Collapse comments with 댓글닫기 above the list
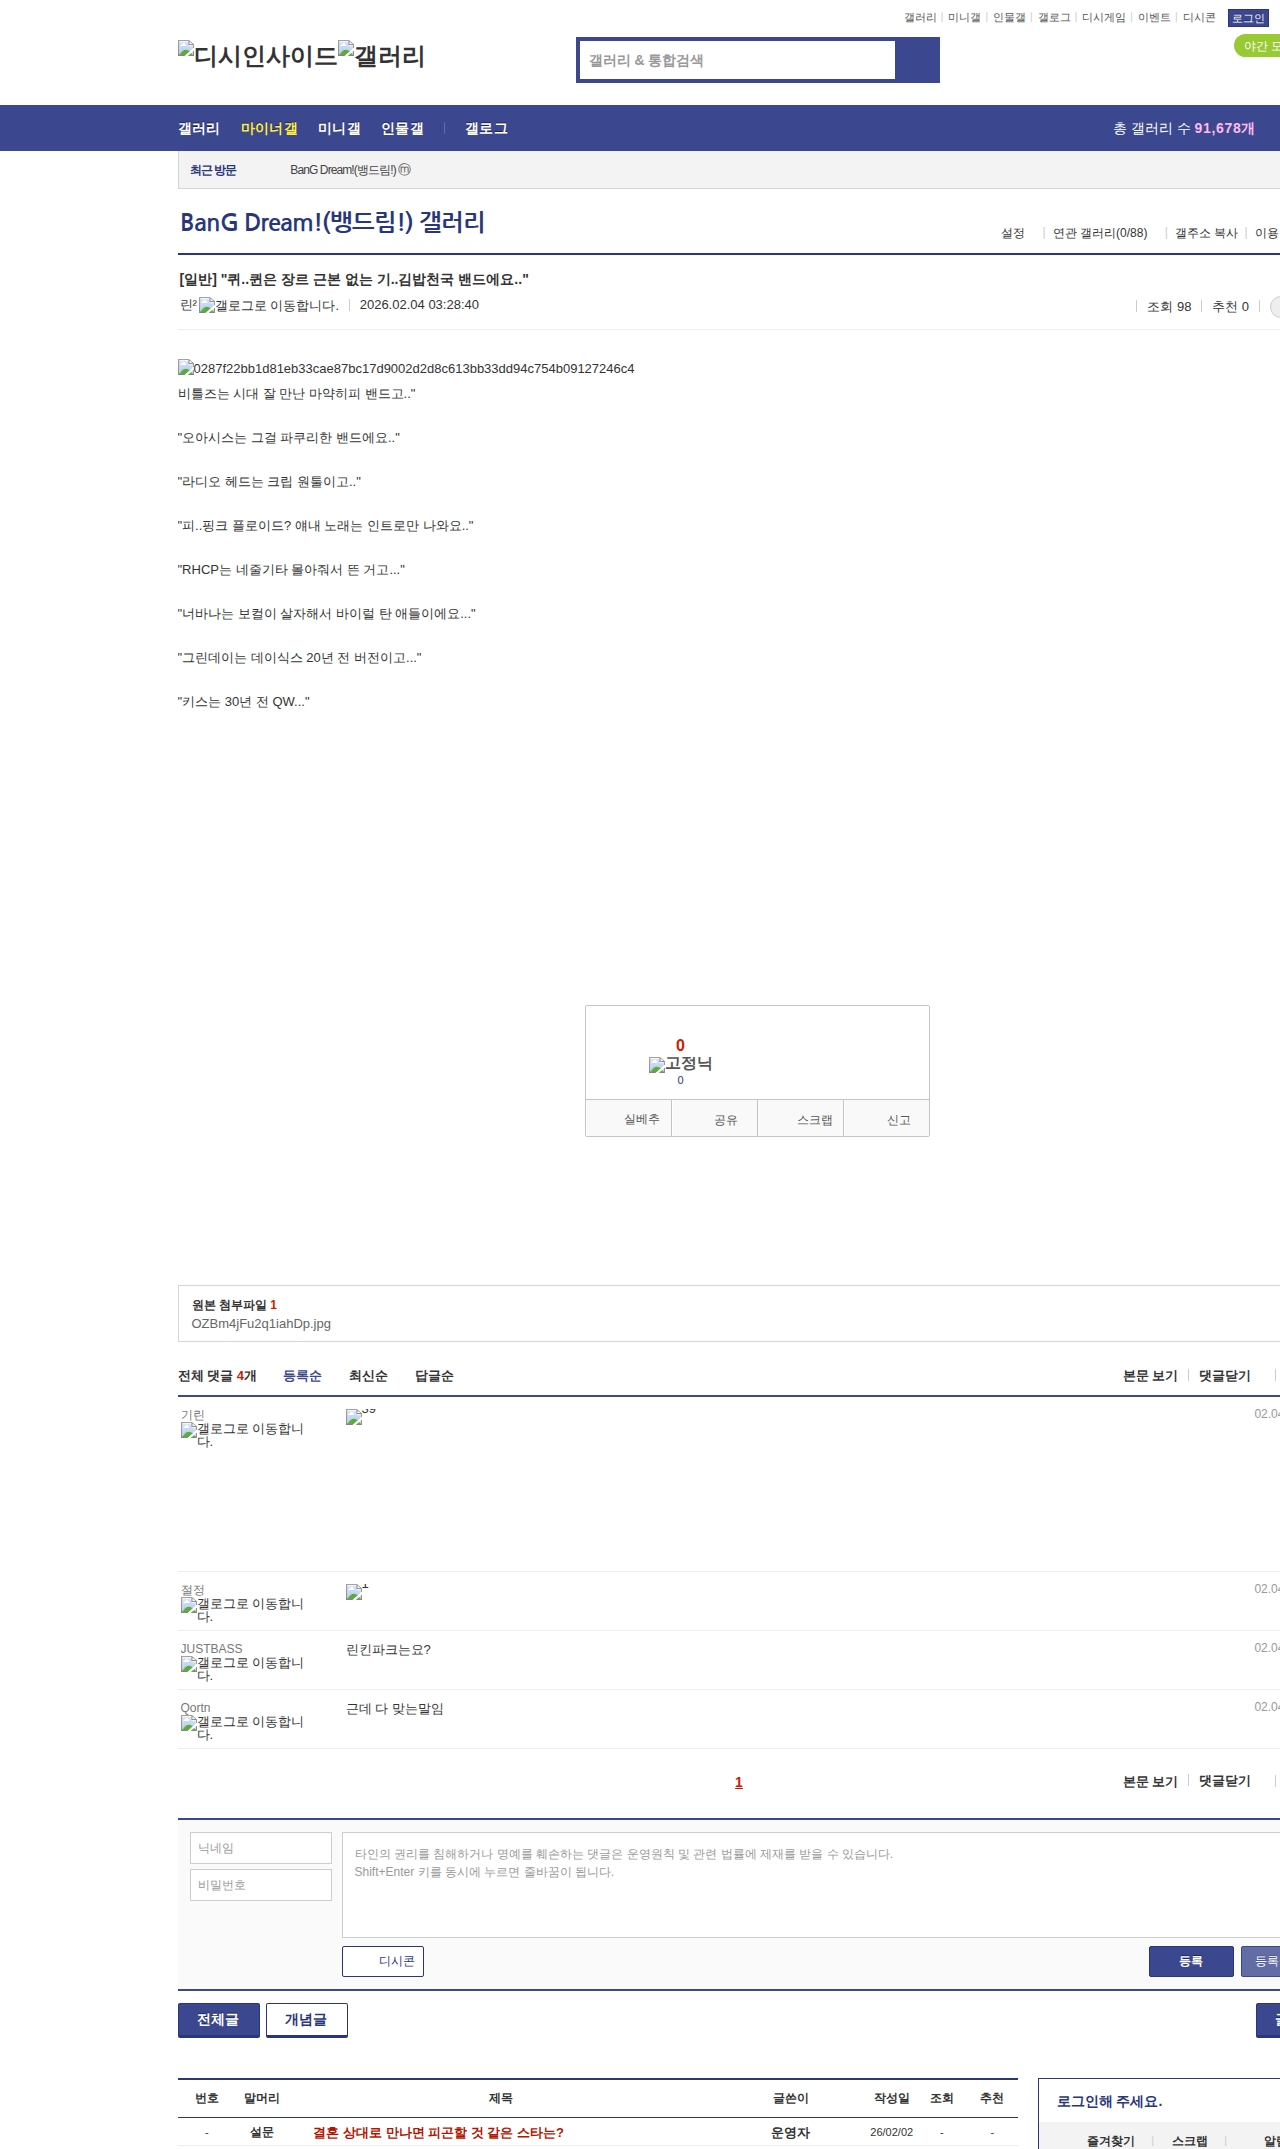The image size is (1280, 2149). point(1225,1376)
